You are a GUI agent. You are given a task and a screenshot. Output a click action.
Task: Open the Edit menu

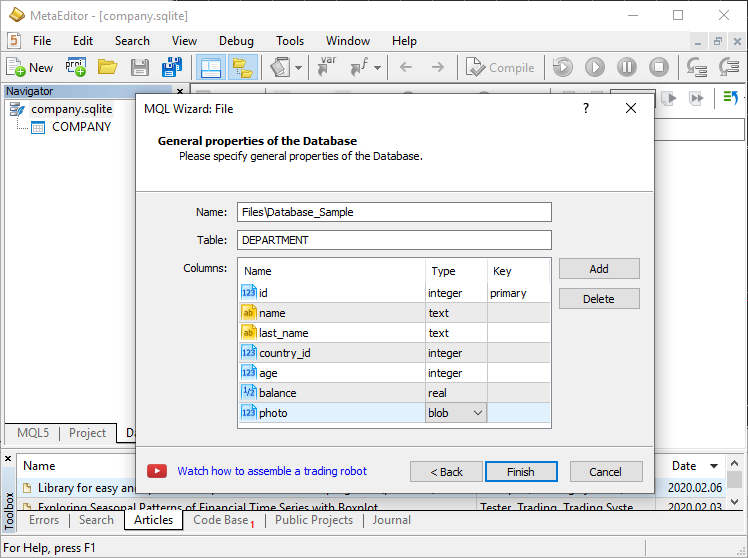tap(83, 41)
